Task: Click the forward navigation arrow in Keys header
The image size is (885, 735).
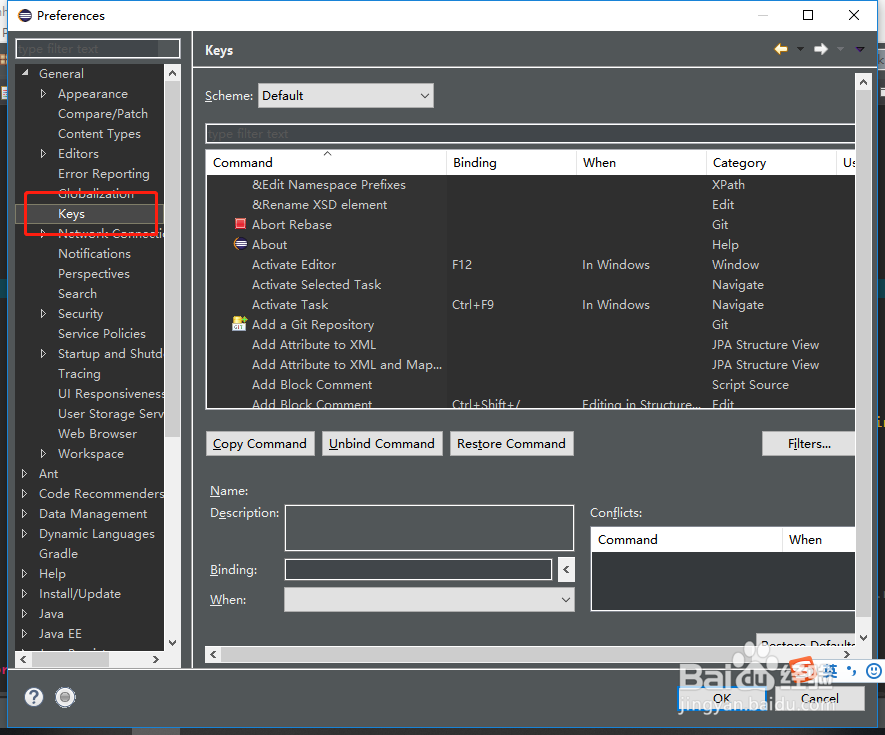Action: pos(821,49)
